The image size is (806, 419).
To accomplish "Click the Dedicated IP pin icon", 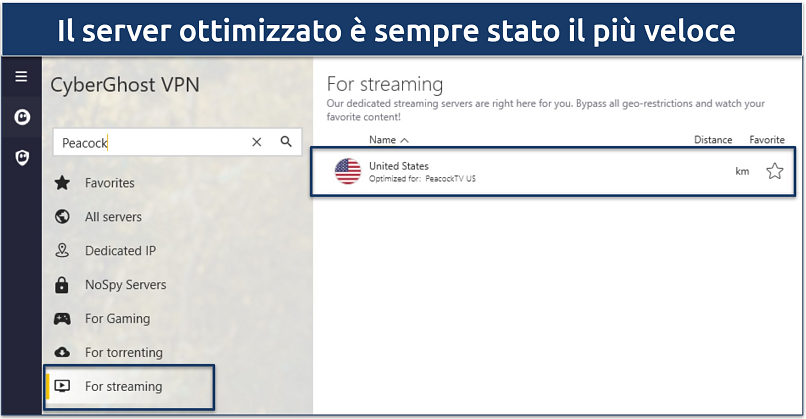I will 62,250.
